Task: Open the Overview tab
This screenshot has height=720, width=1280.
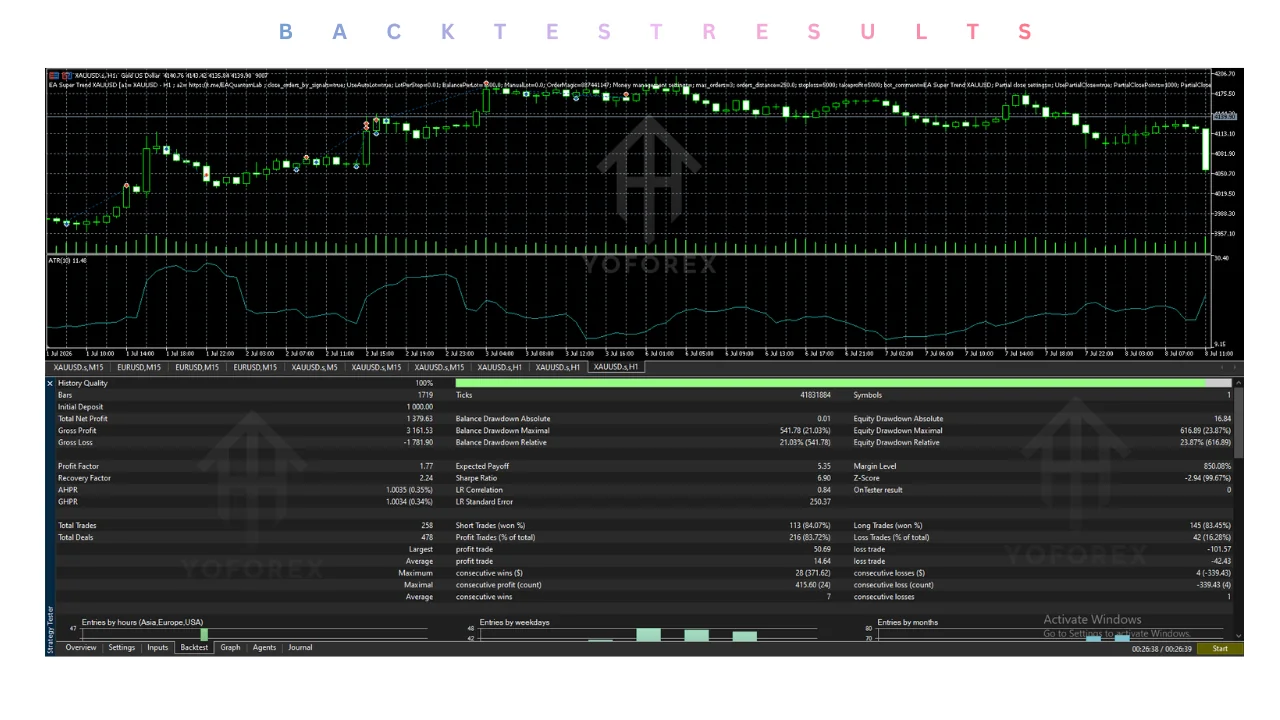Action: 81,648
